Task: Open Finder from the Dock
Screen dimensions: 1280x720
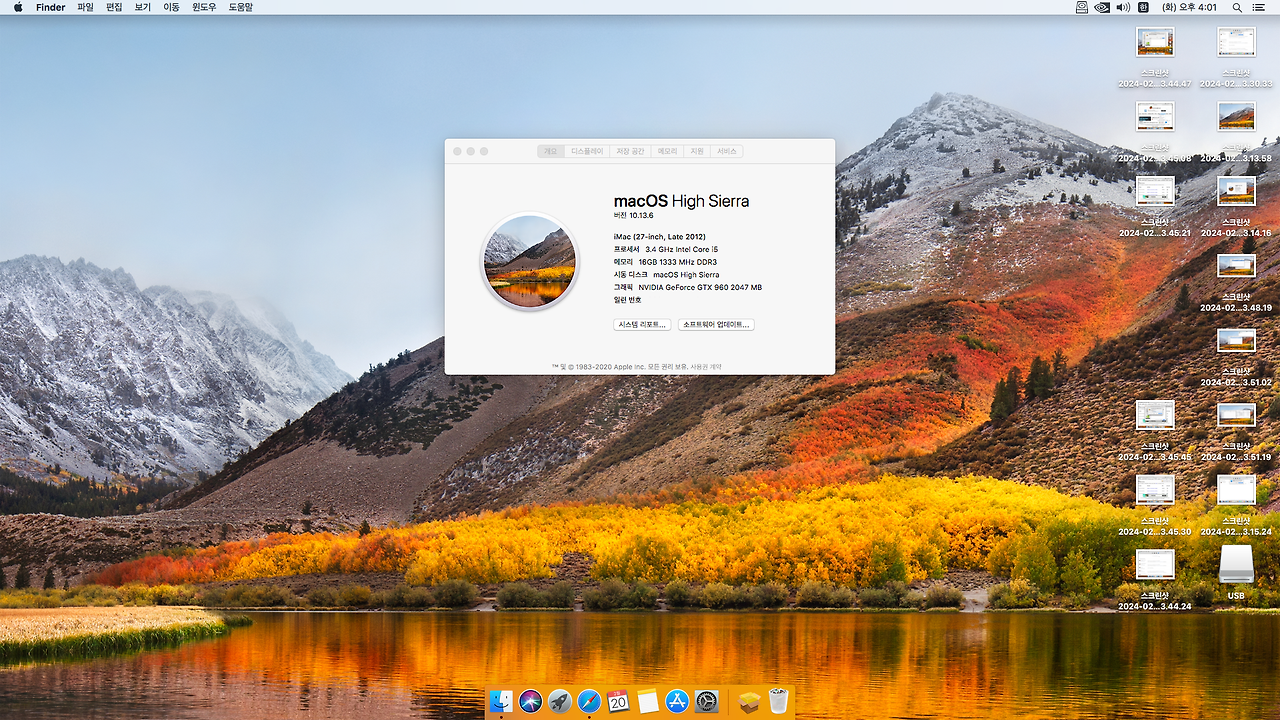Action: coord(501,701)
